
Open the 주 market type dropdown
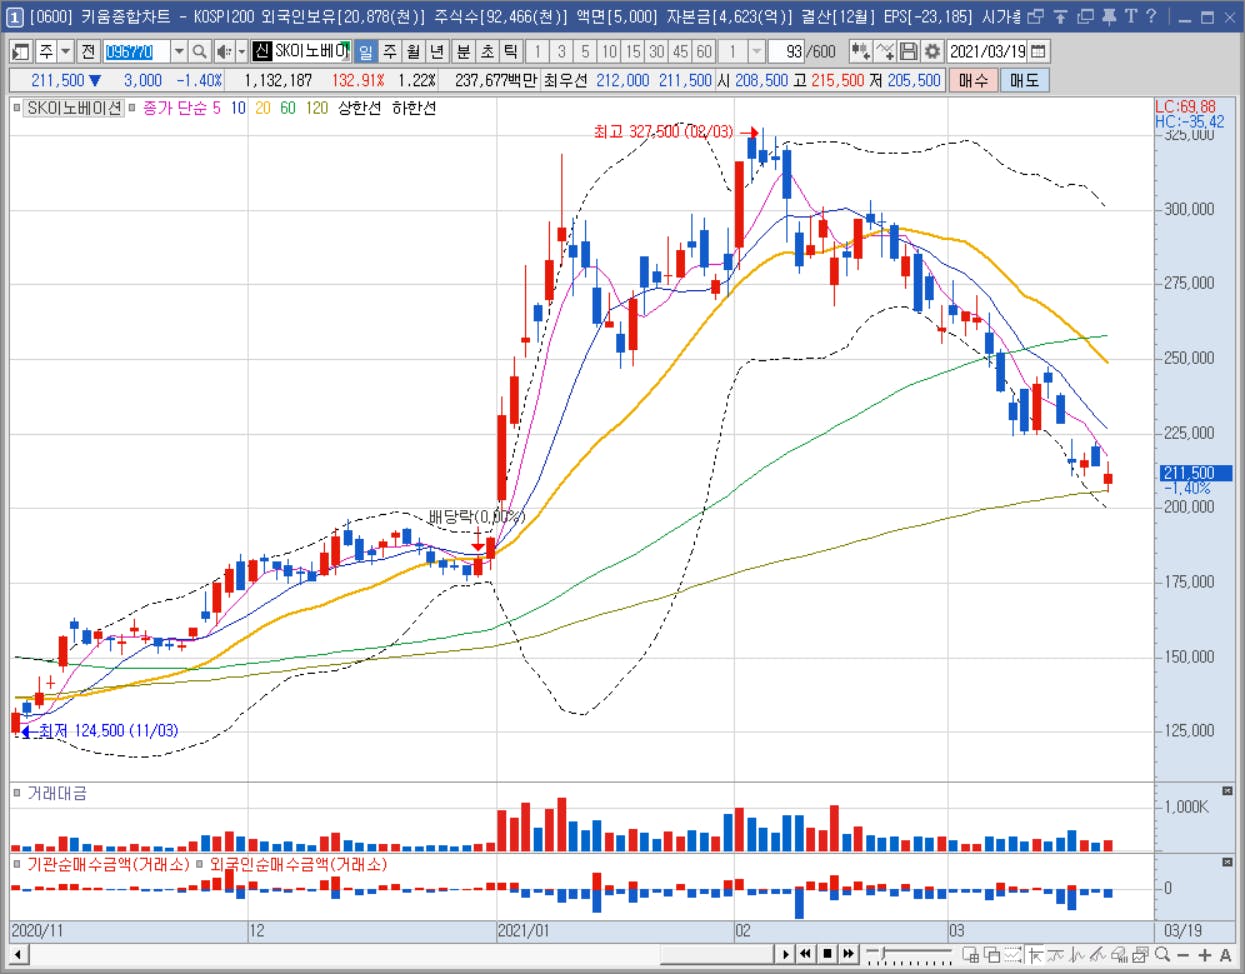coord(66,51)
